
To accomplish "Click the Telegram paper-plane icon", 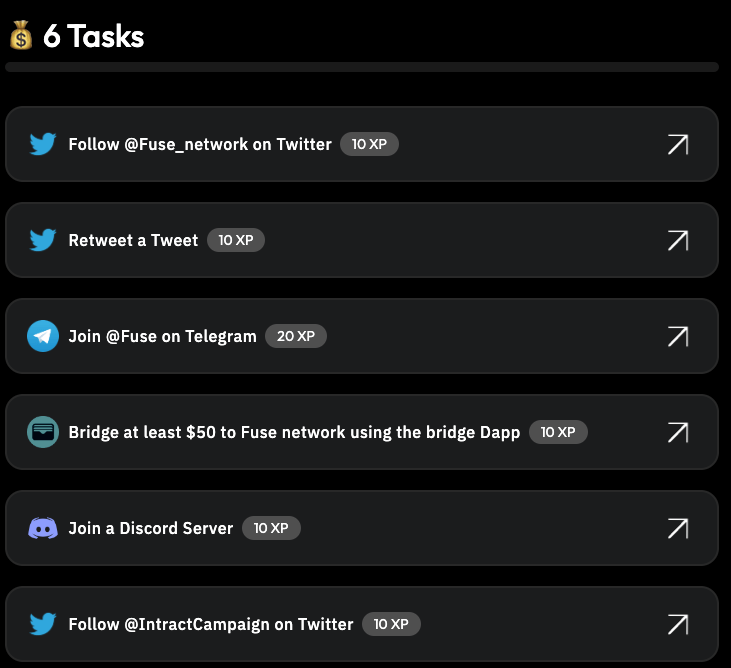I will (43, 336).
